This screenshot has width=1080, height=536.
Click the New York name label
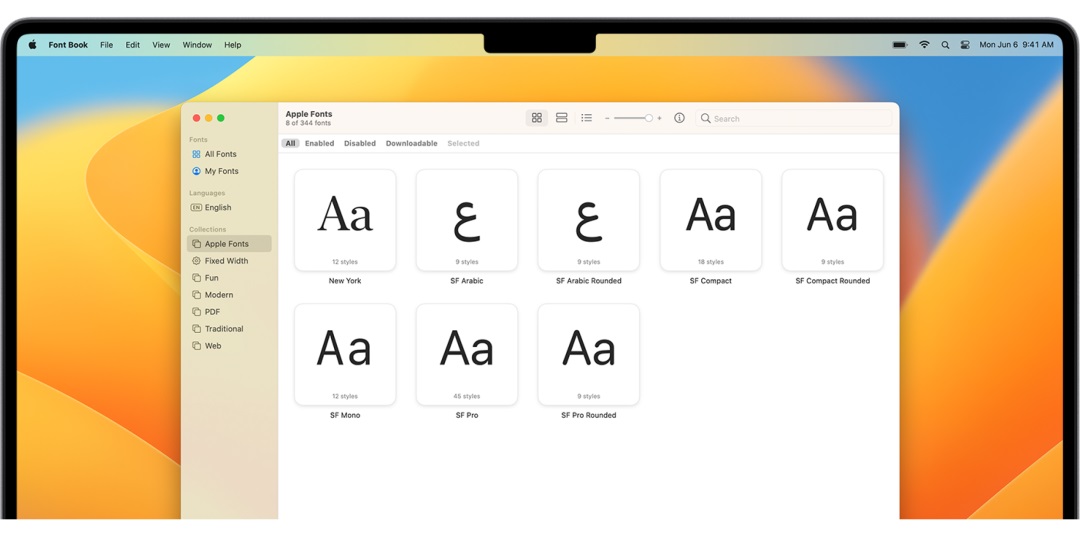click(345, 281)
